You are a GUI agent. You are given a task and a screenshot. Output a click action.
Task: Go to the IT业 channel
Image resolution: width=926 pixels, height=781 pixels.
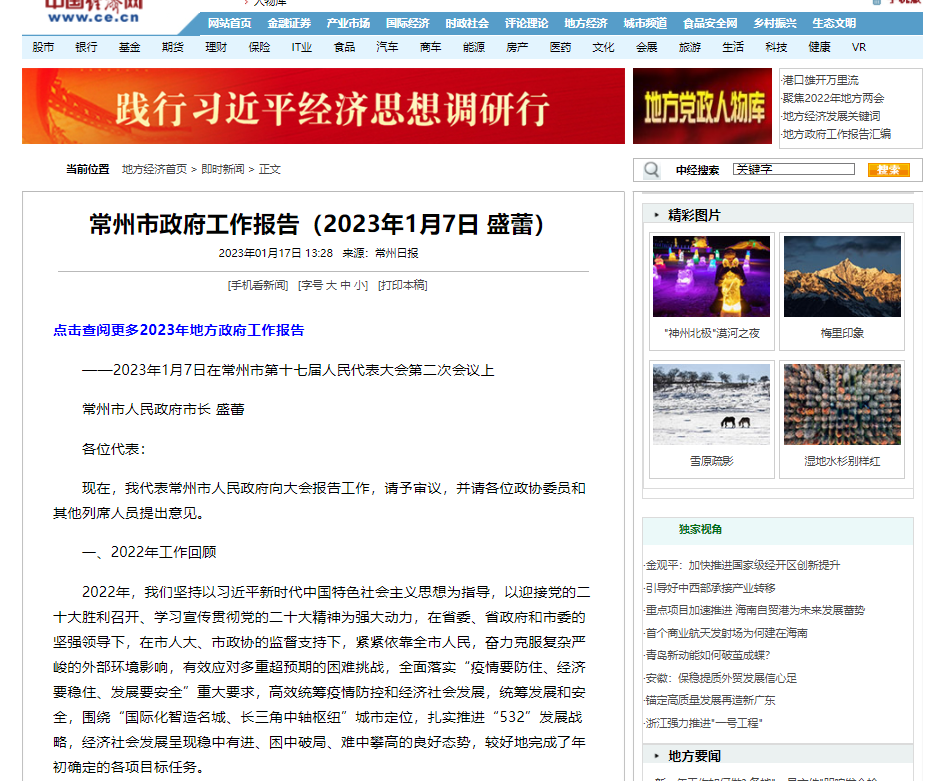(x=301, y=47)
